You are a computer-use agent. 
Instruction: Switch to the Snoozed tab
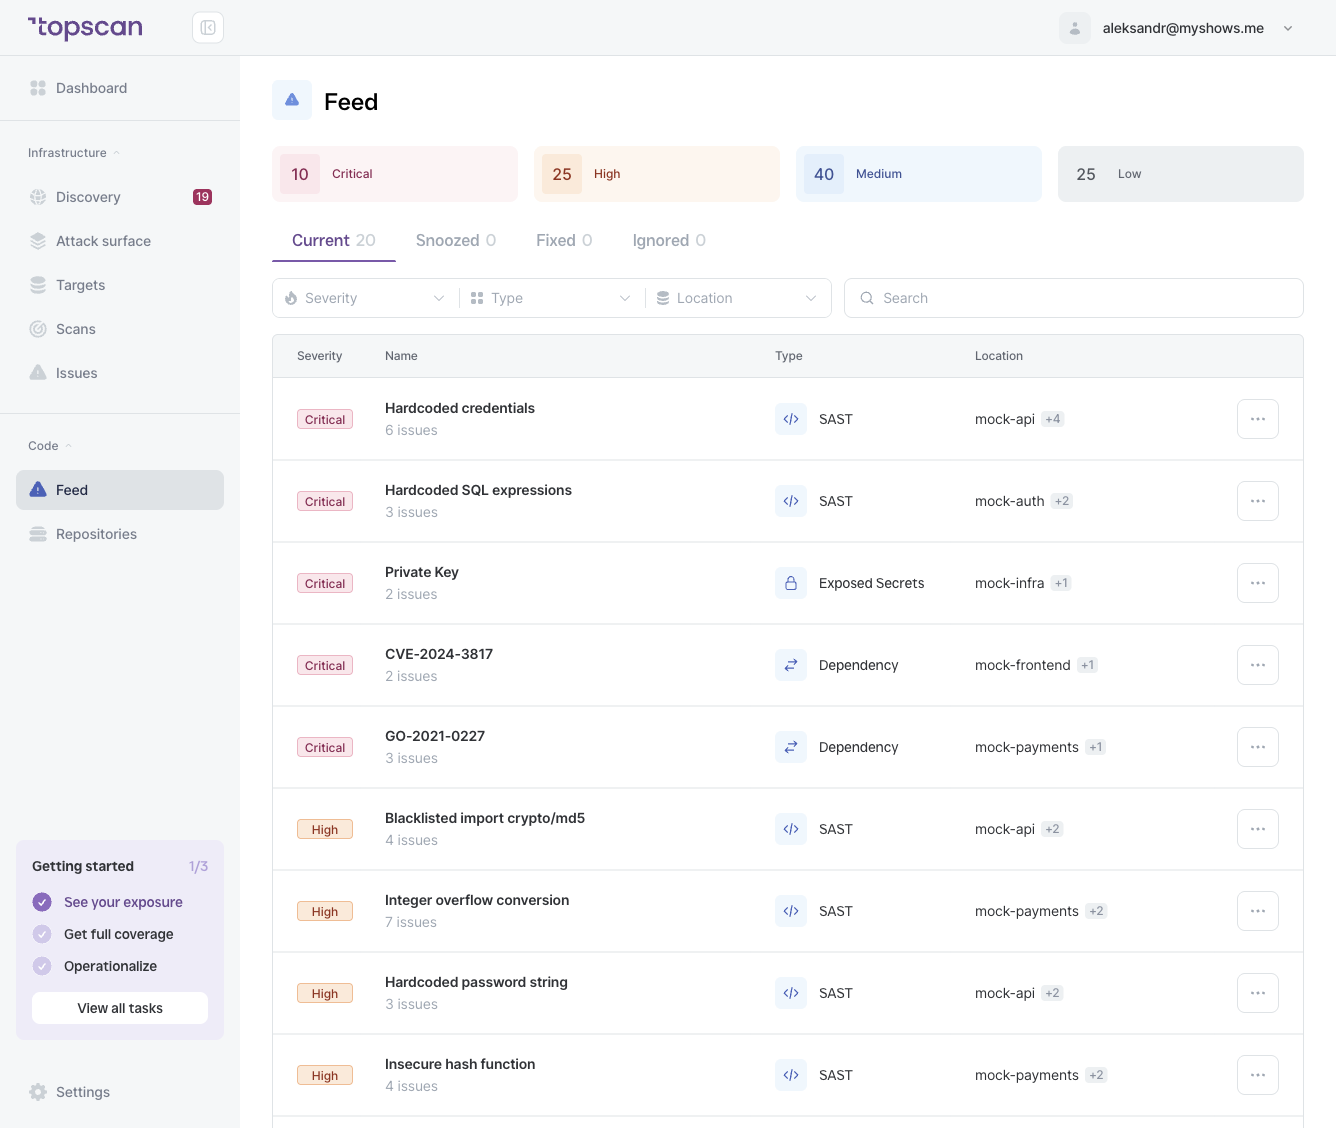click(x=456, y=240)
